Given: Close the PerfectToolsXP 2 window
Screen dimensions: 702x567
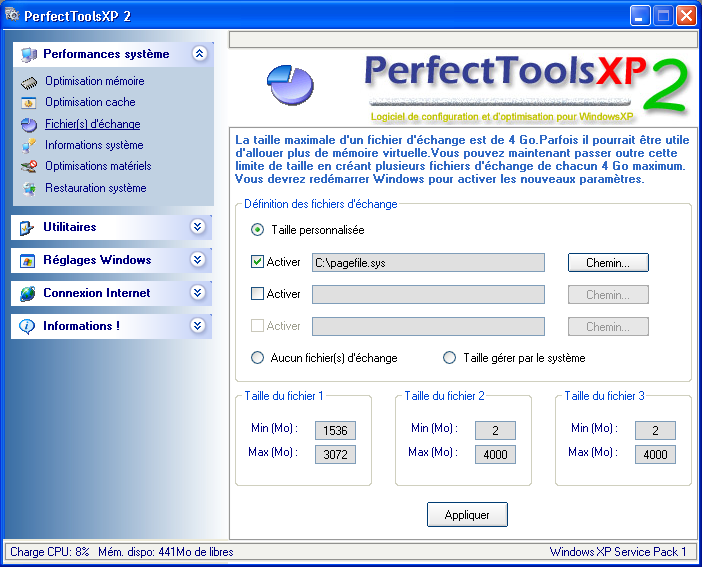Looking at the screenshot, I should pyautogui.click(x=686, y=16).
